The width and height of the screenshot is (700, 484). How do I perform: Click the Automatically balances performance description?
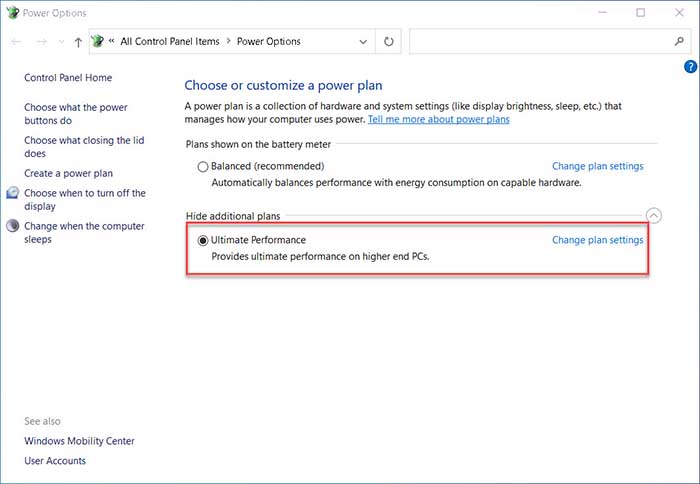tap(396, 183)
